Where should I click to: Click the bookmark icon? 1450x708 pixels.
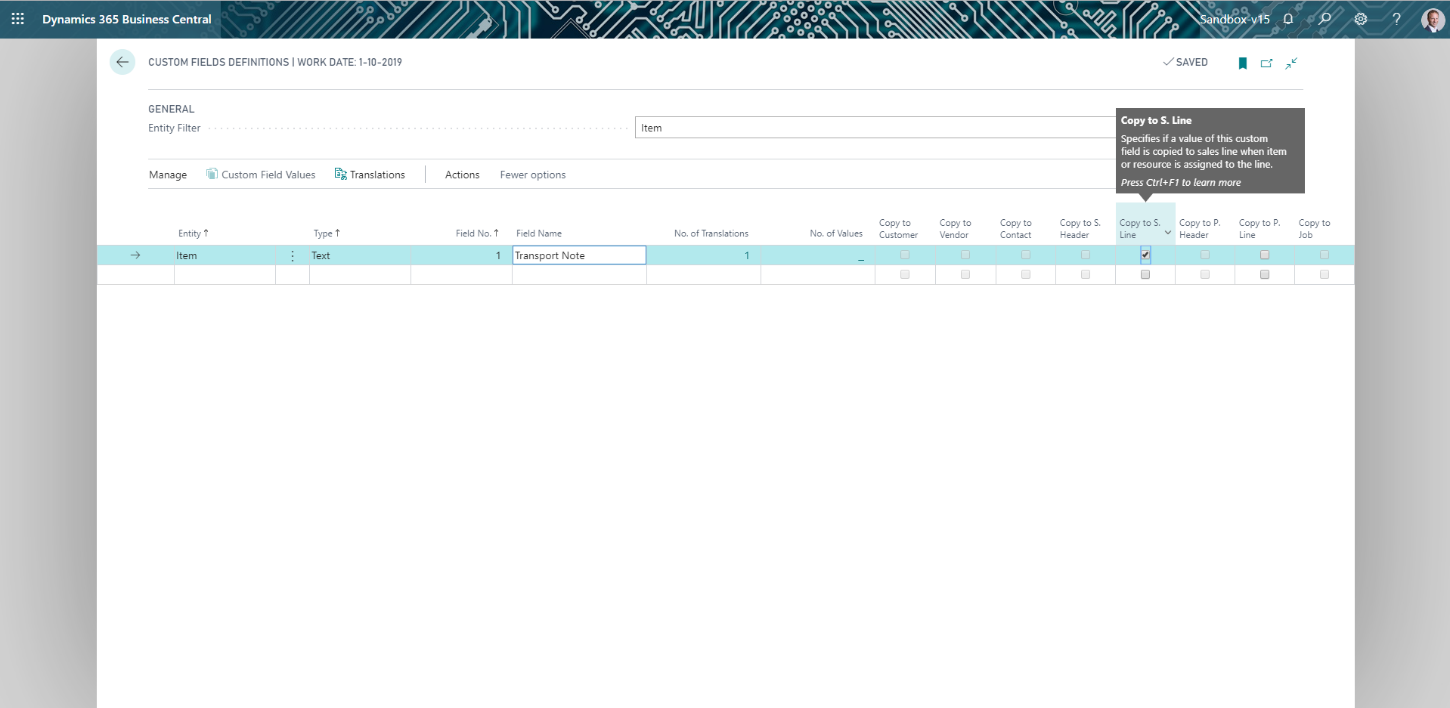coord(1243,63)
